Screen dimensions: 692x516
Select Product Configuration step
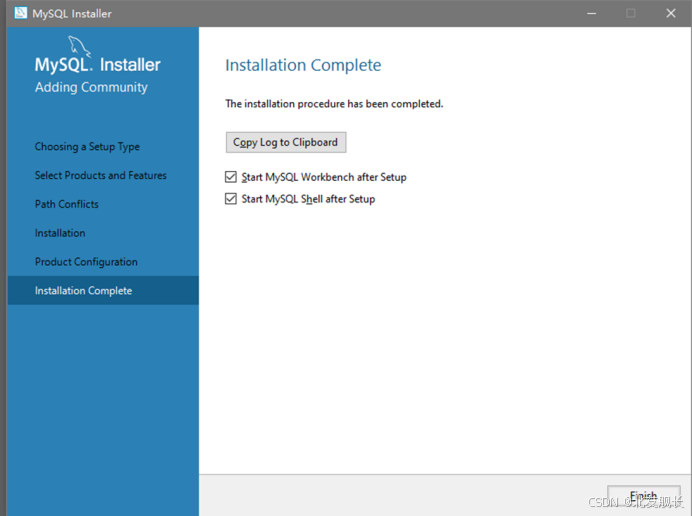[x=86, y=262]
